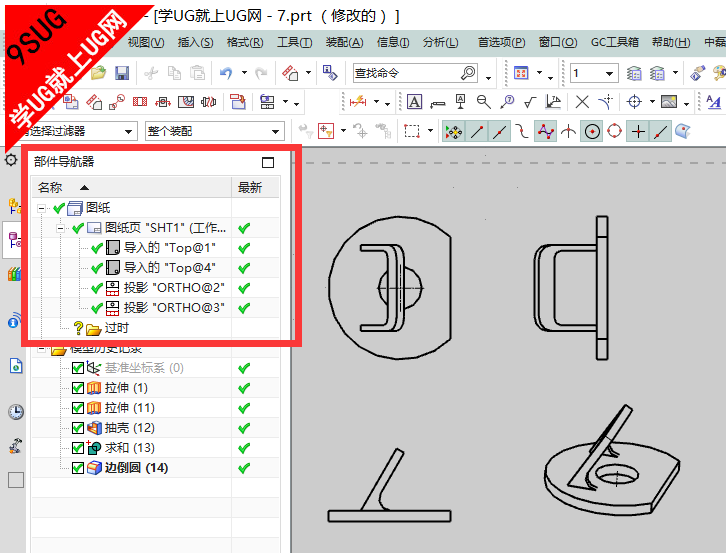Uncheck the 边倒圆 (14) feature checkbox

click(78, 468)
